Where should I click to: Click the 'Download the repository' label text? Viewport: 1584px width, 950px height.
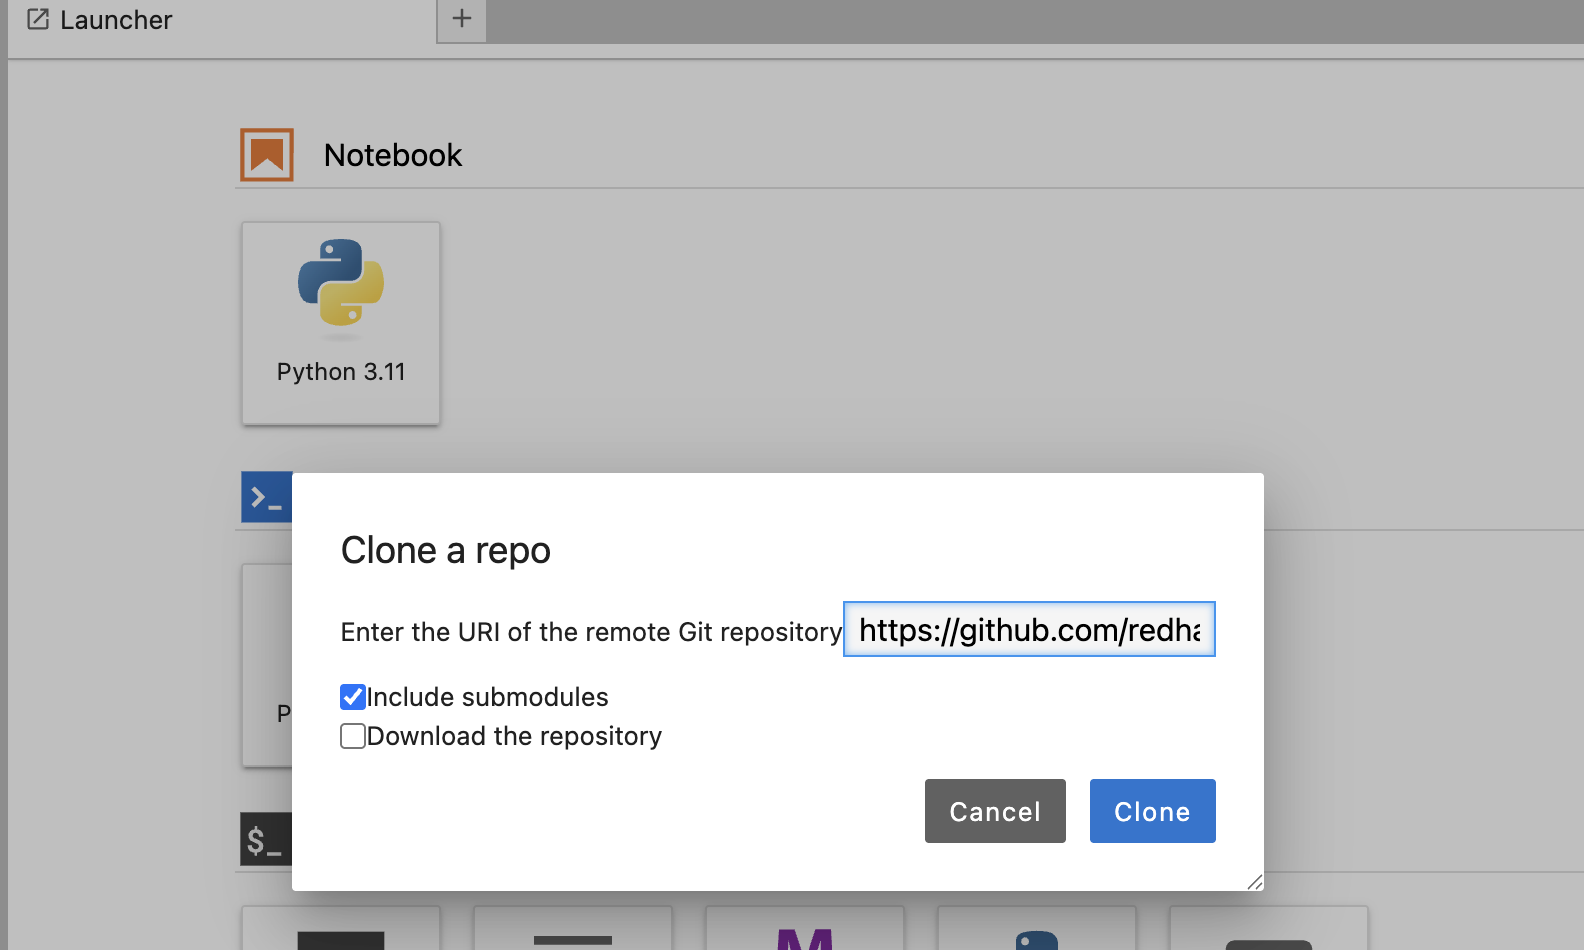click(514, 737)
